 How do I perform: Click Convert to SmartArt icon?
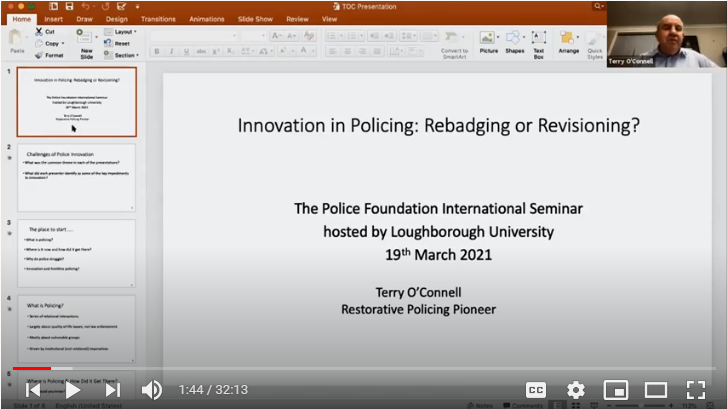click(x=451, y=37)
